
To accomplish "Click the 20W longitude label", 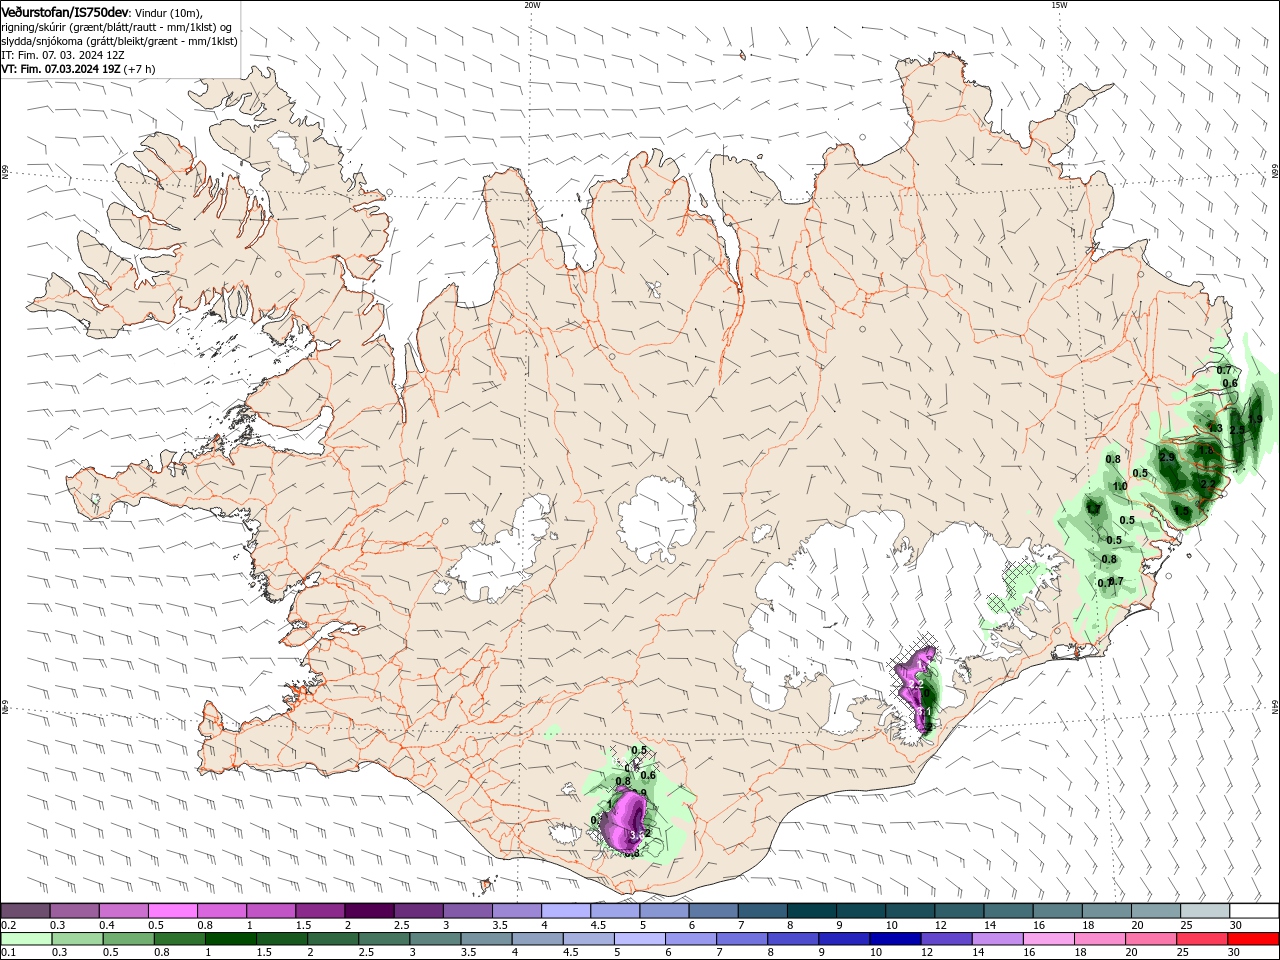I will [532, 5].
